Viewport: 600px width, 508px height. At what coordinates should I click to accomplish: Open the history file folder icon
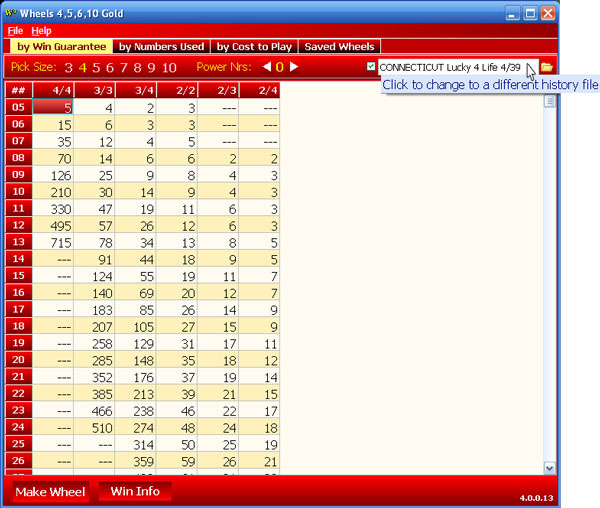pos(546,67)
